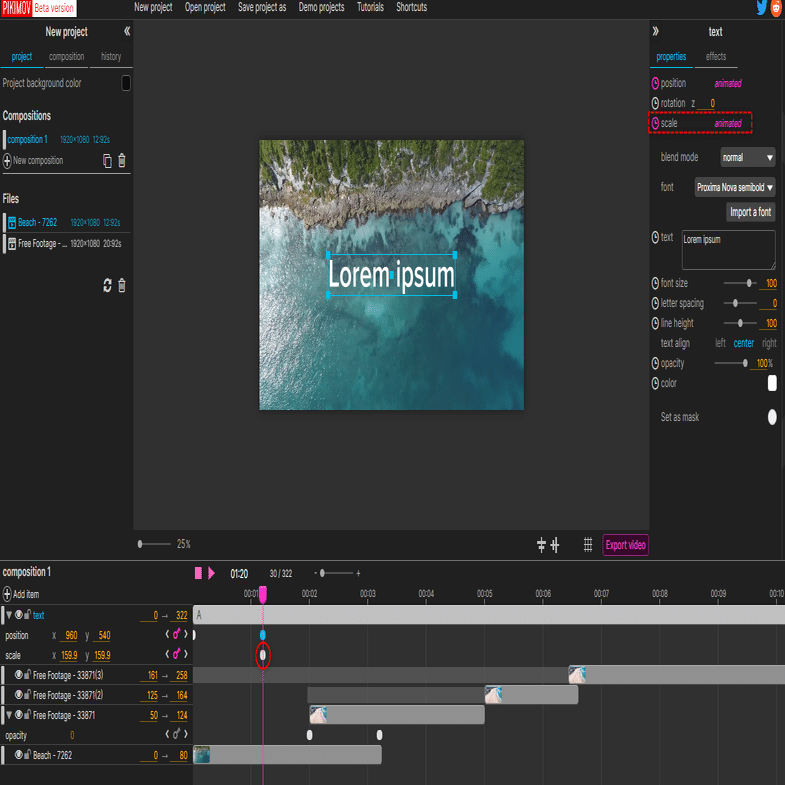Viewport: 785px width, 785px height.
Task: Open the text color swatch
Action: click(772, 383)
